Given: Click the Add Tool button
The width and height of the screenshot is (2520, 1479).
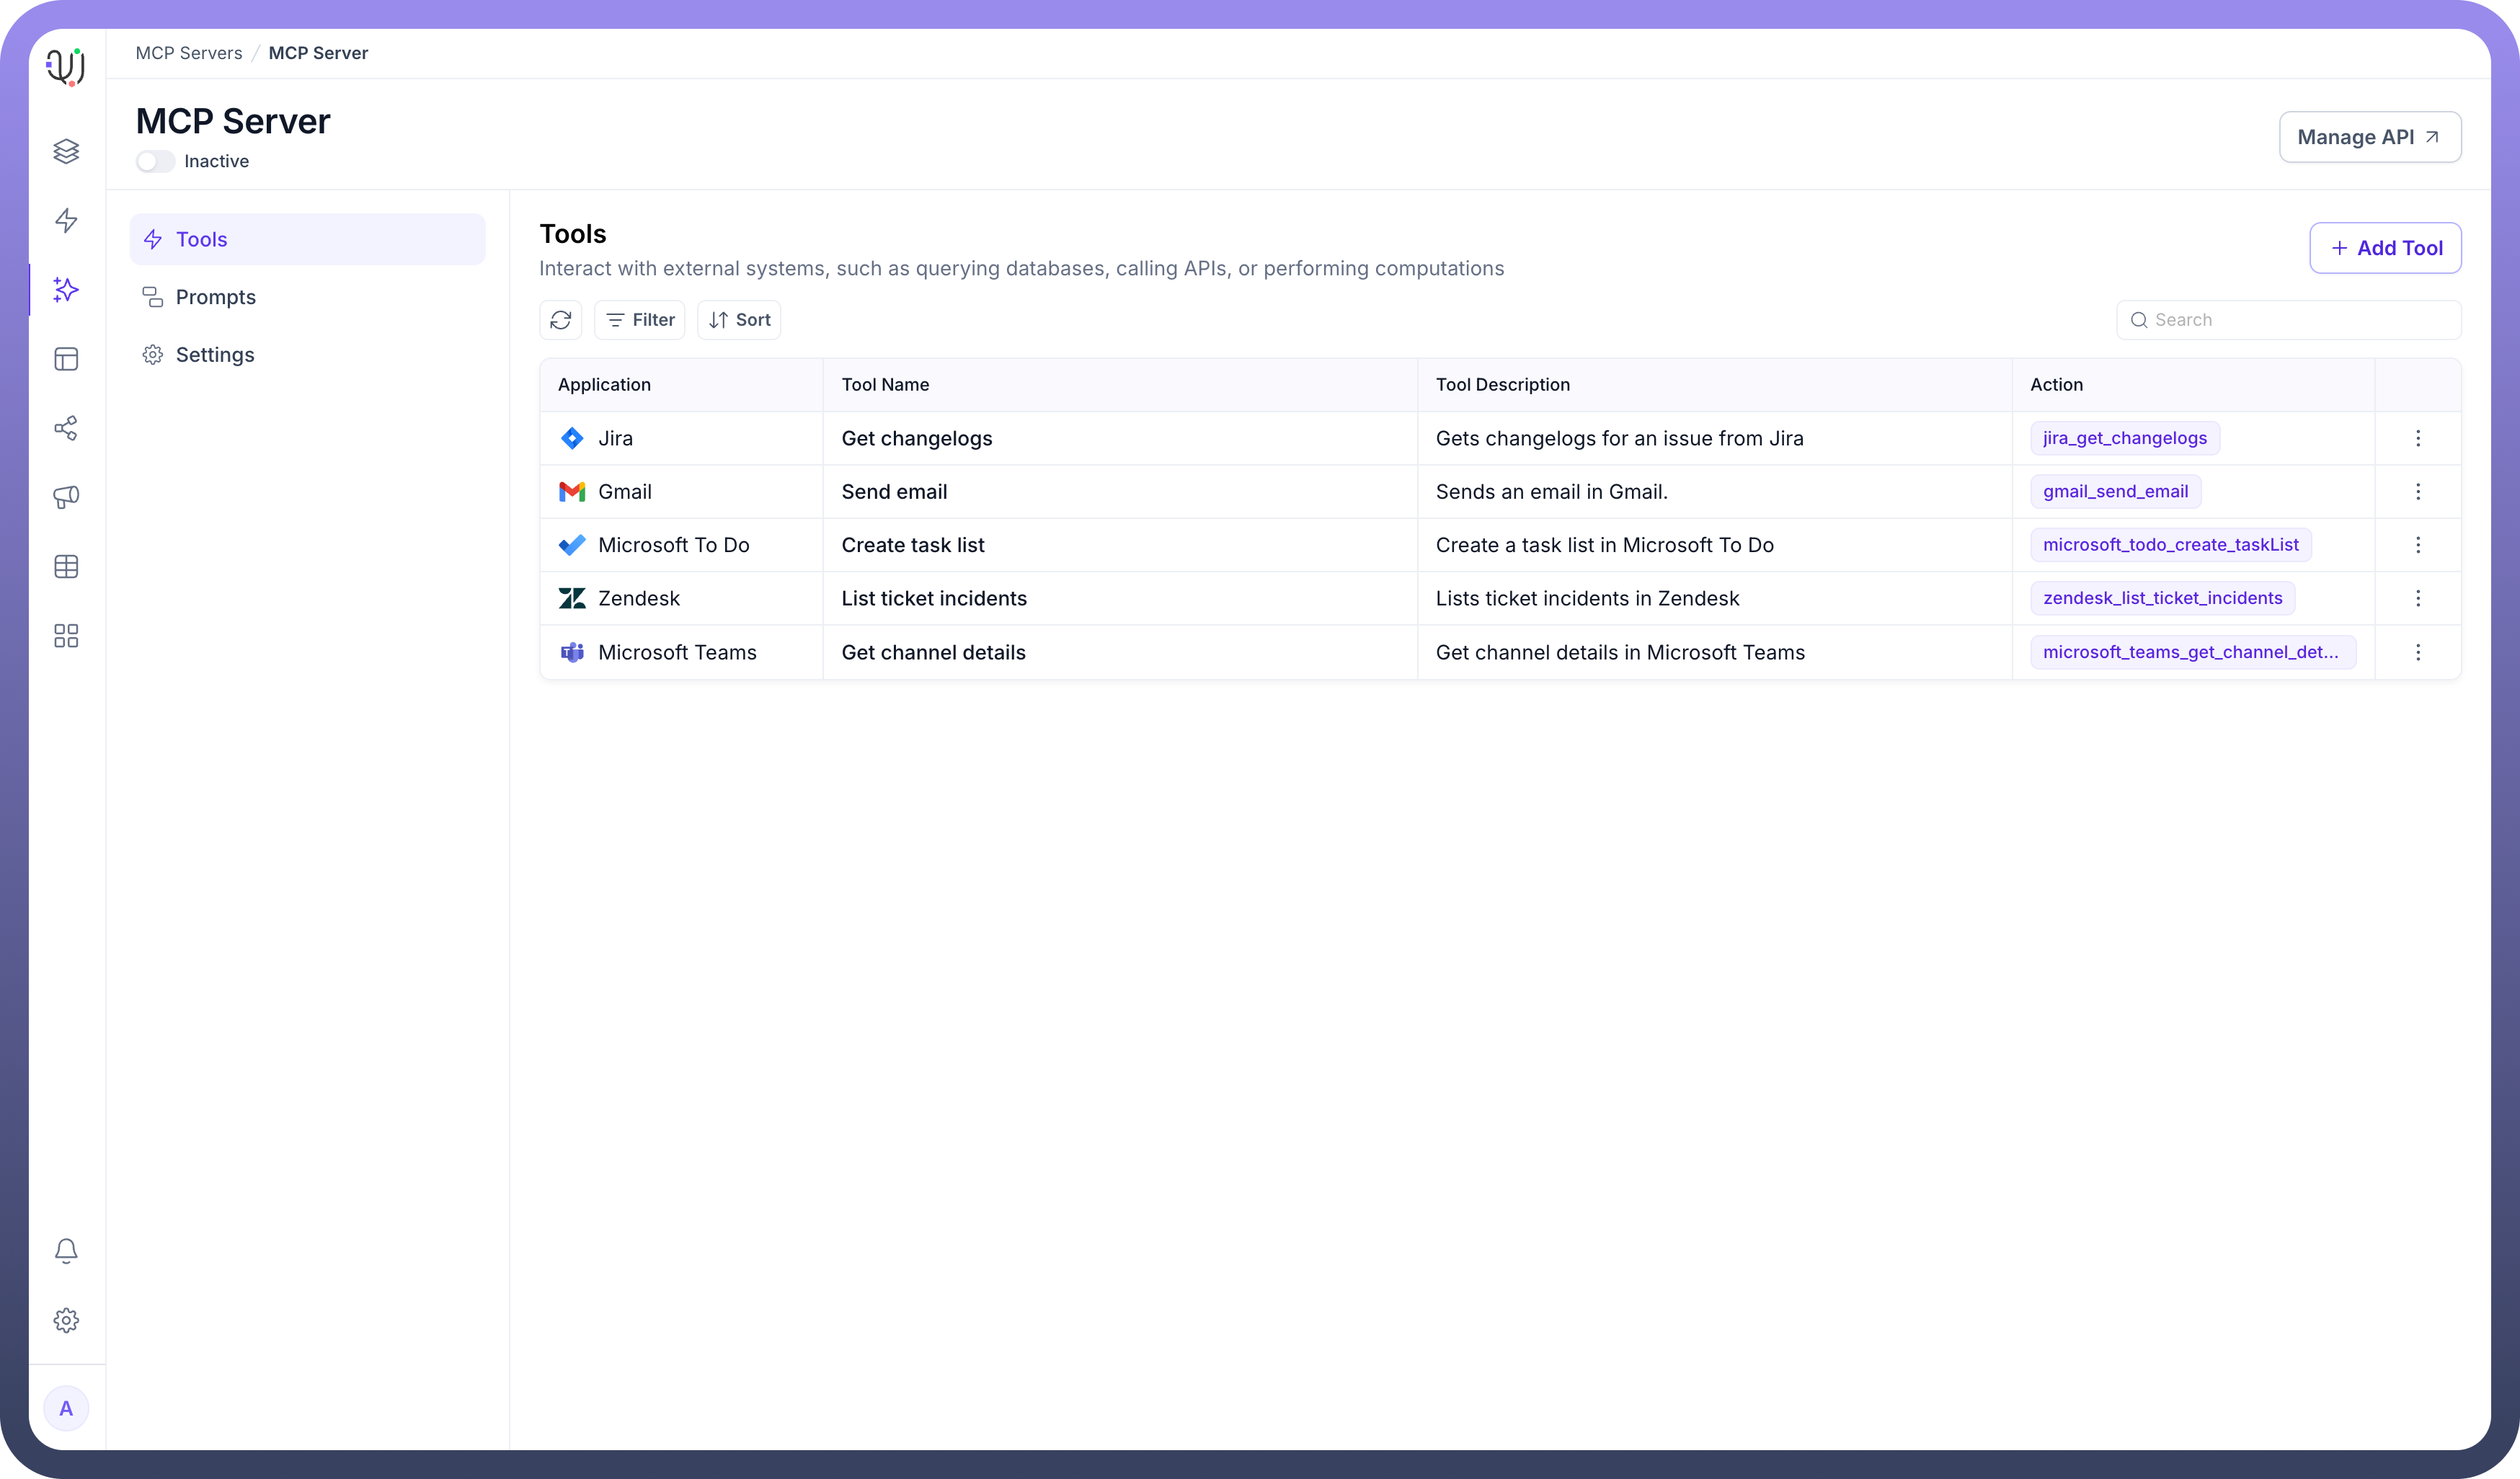Looking at the screenshot, I should (2385, 248).
